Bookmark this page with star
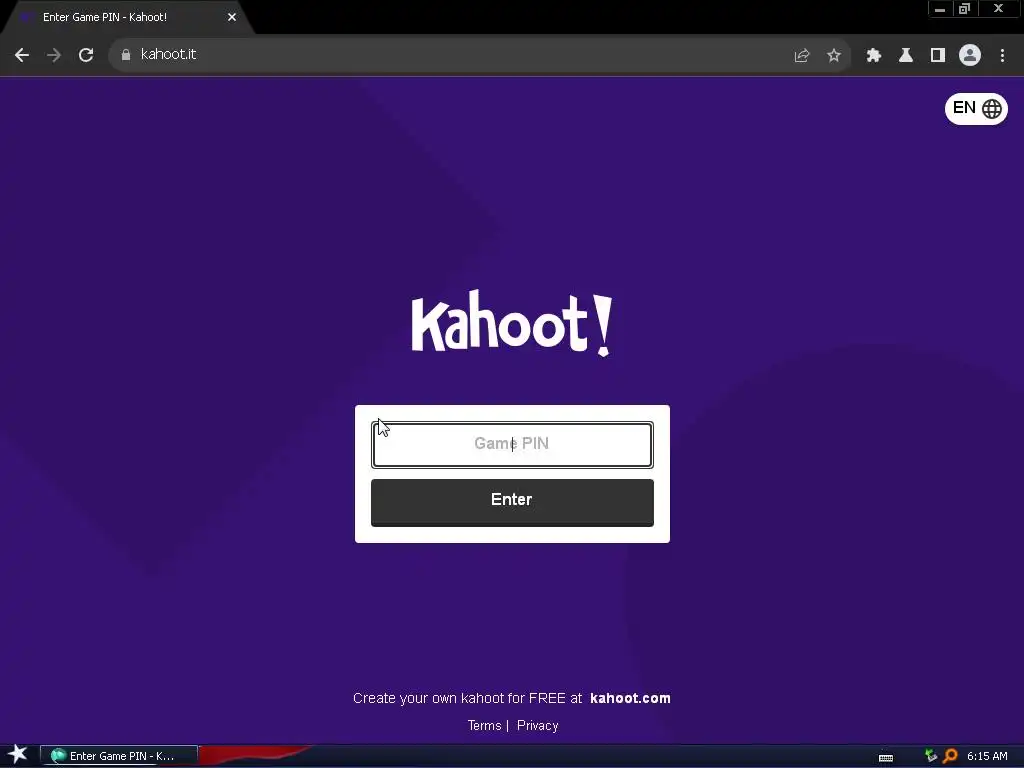The width and height of the screenshot is (1024, 768). [834, 56]
